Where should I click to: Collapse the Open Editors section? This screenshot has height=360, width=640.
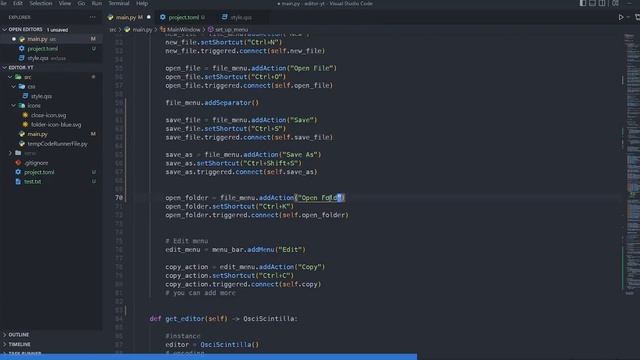4,29
